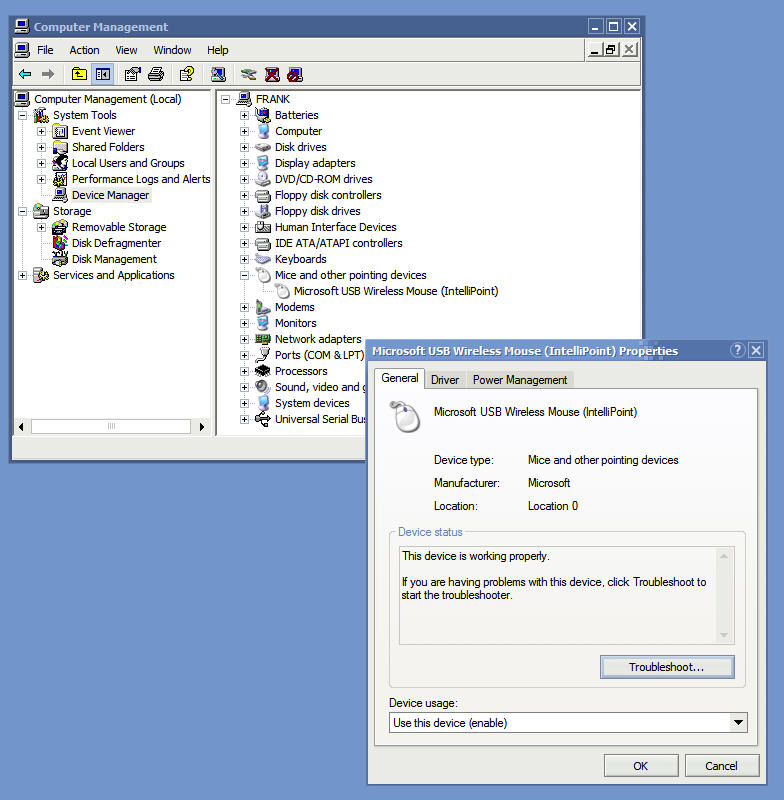The image size is (784, 800).
Task: Collapse Mice and other pointing devices
Action: point(244,275)
